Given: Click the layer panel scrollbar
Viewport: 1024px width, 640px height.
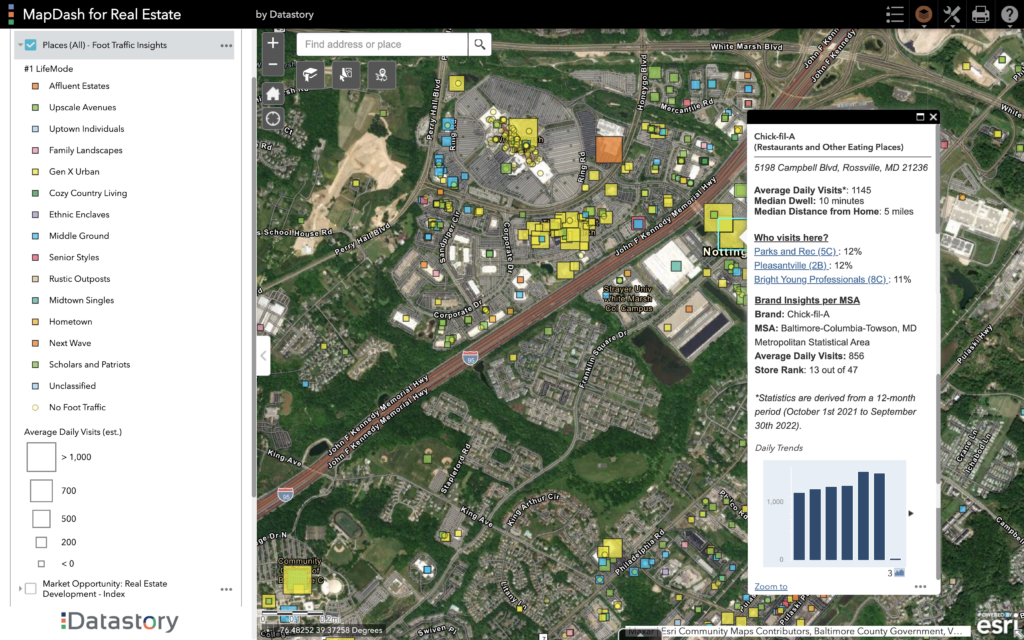Looking at the screenshot, I should tap(253, 287).
